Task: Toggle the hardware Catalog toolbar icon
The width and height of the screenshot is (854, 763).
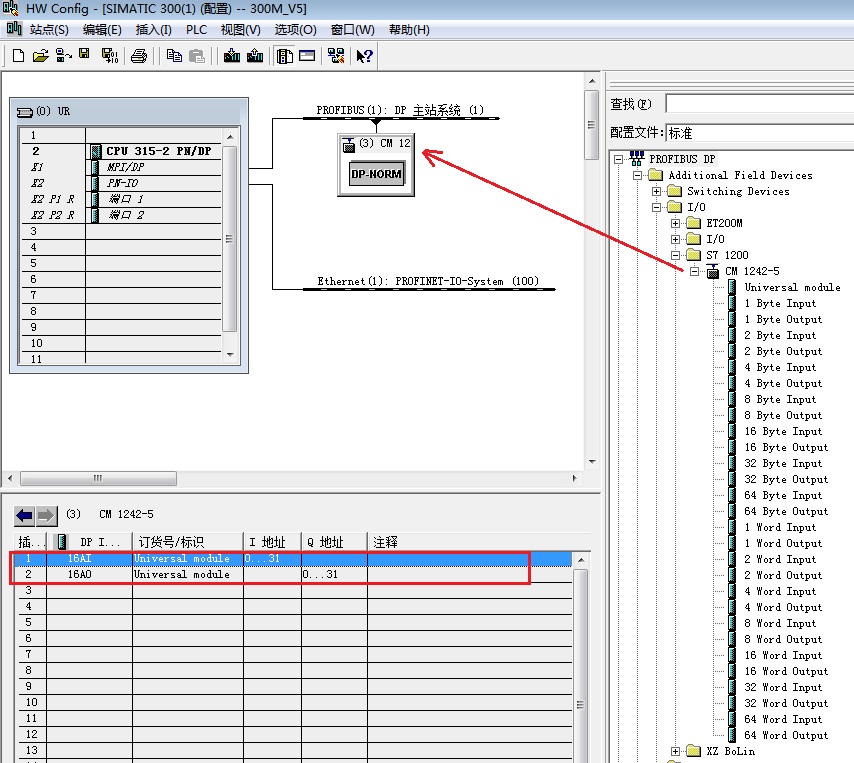Action: [x=284, y=56]
